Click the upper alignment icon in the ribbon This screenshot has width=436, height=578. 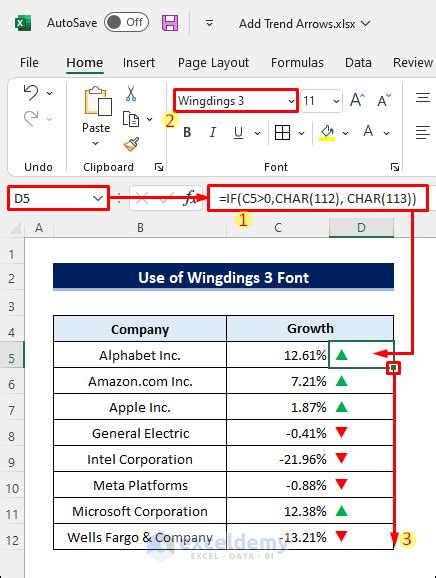pos(423,98)
